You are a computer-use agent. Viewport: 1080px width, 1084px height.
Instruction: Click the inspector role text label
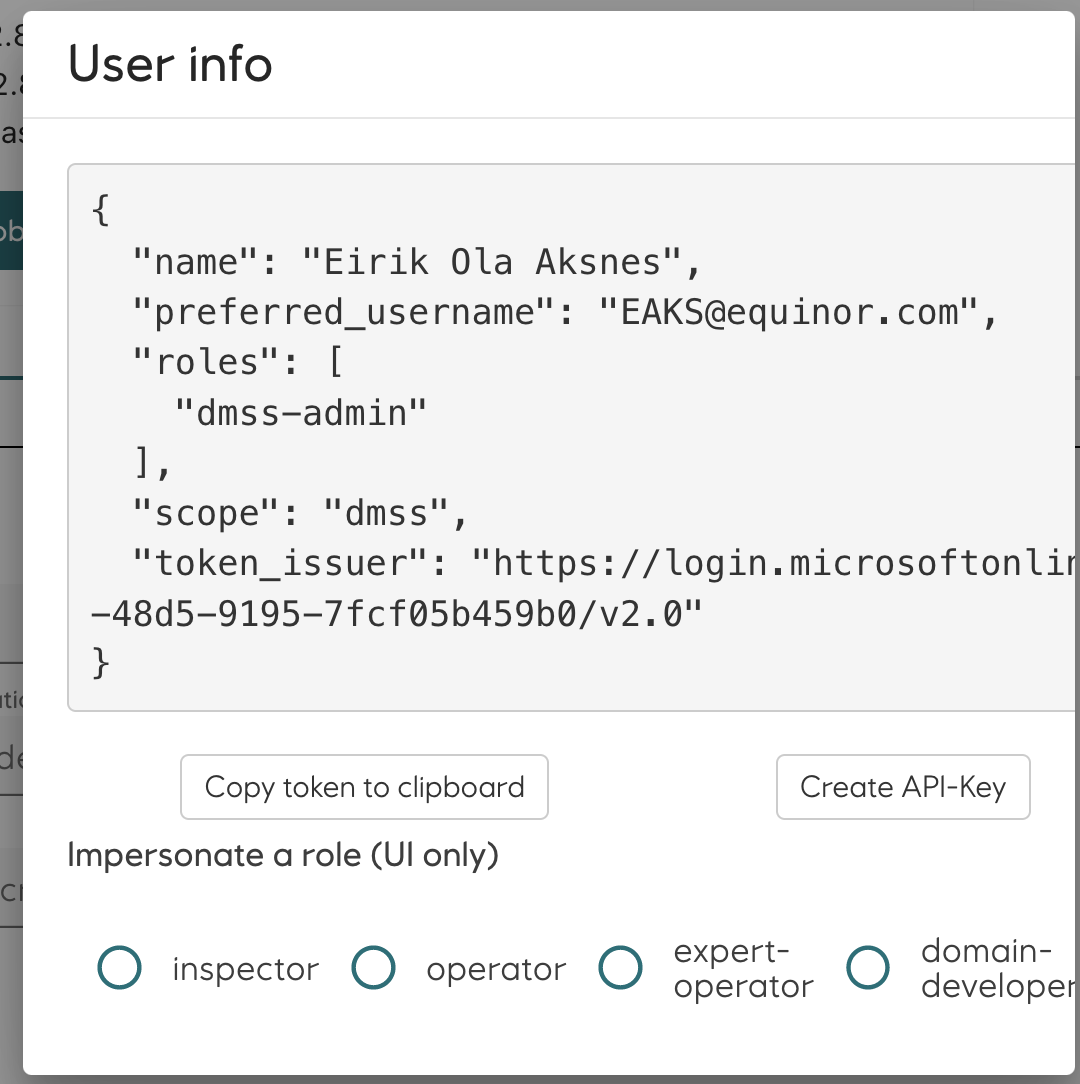[245, 968]
